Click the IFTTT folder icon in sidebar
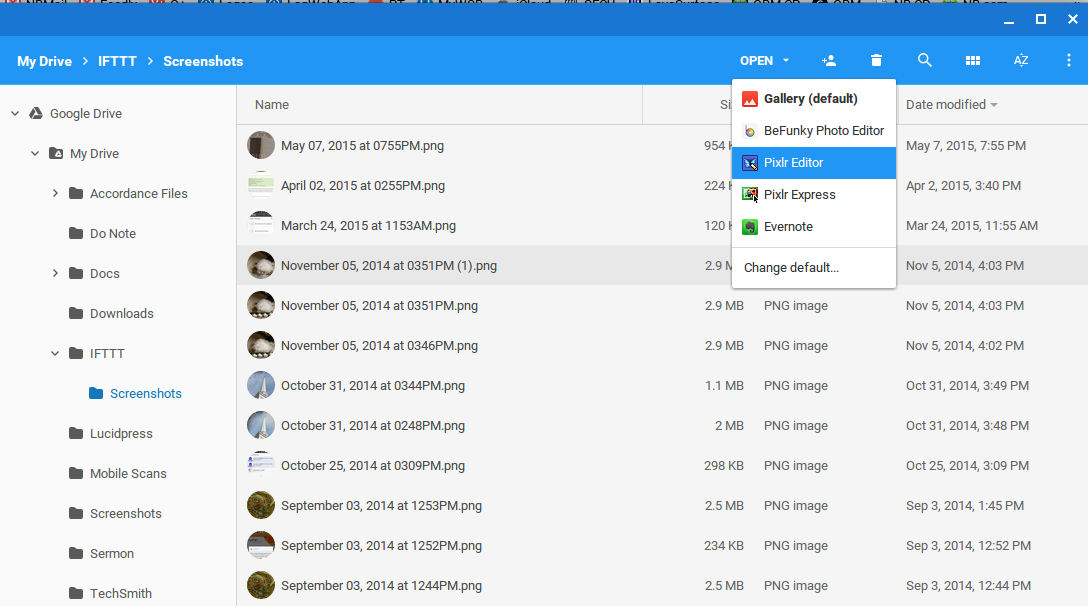 76,353
